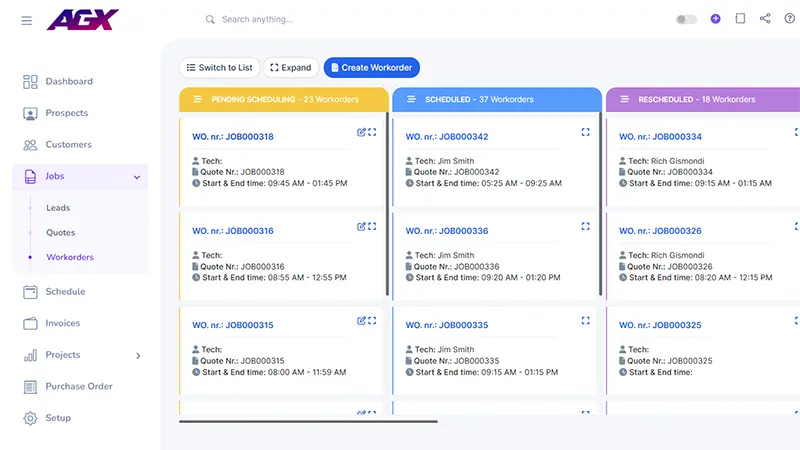Open the Rescheduled column menu icon

coord(625,100)
